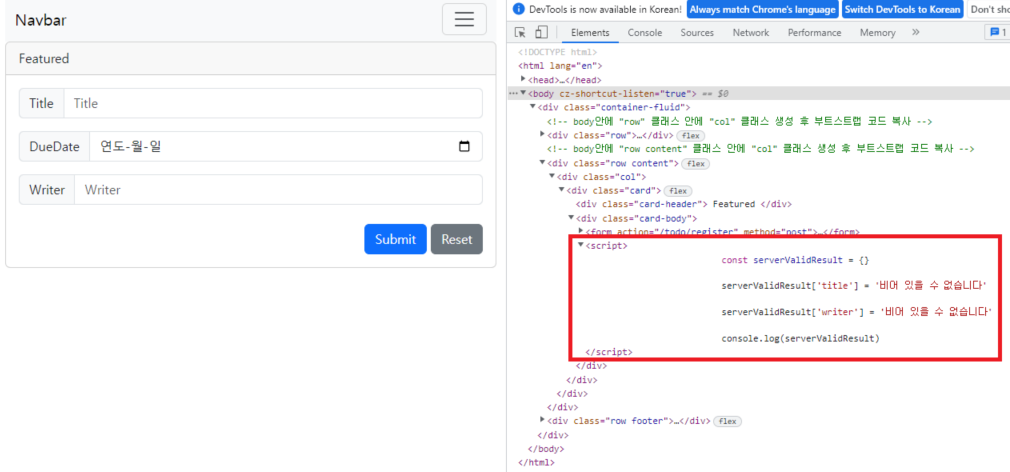1010x472 pixels.
Task: Click the flex badge next to card div
Action: click(677, 191)
